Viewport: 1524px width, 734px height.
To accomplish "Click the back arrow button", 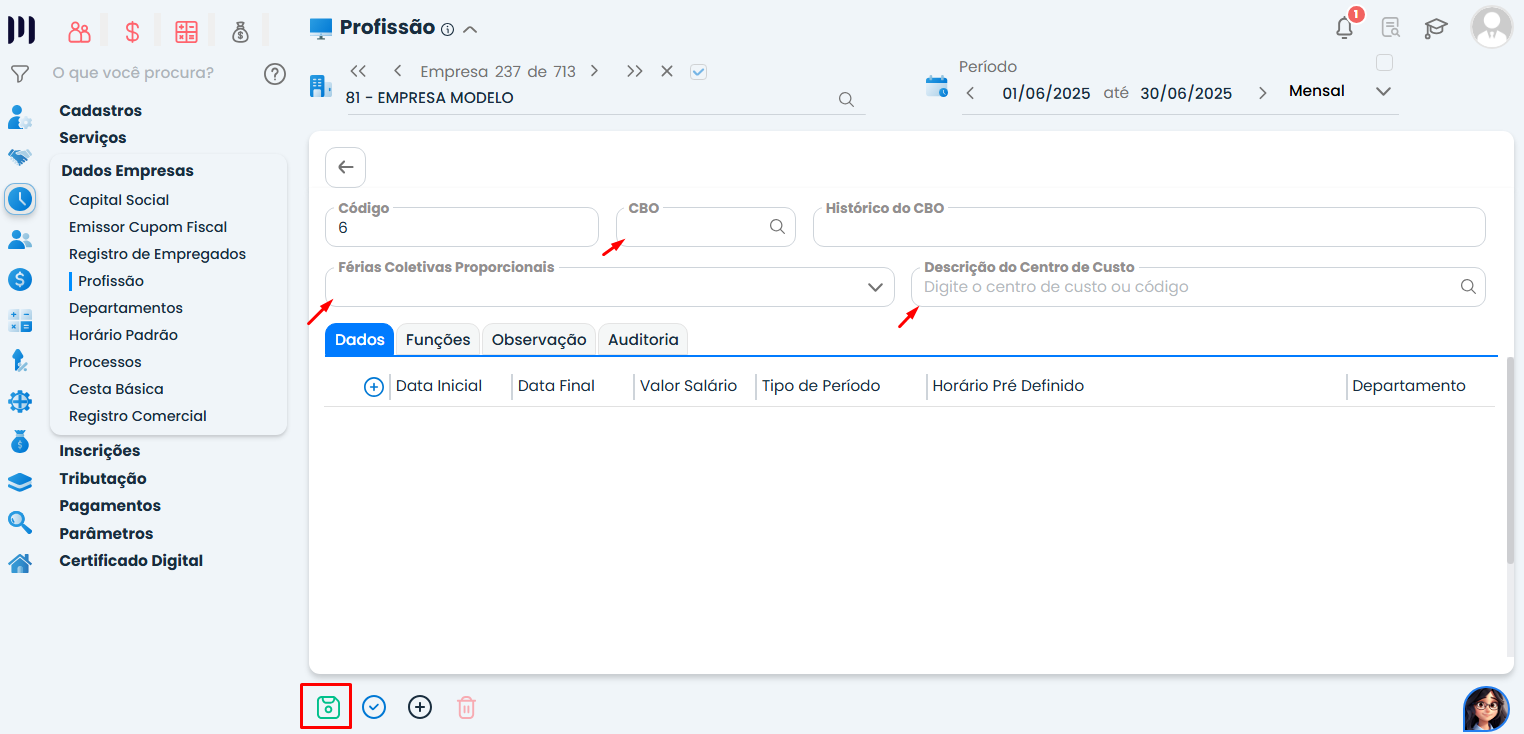I will [345, 167].
